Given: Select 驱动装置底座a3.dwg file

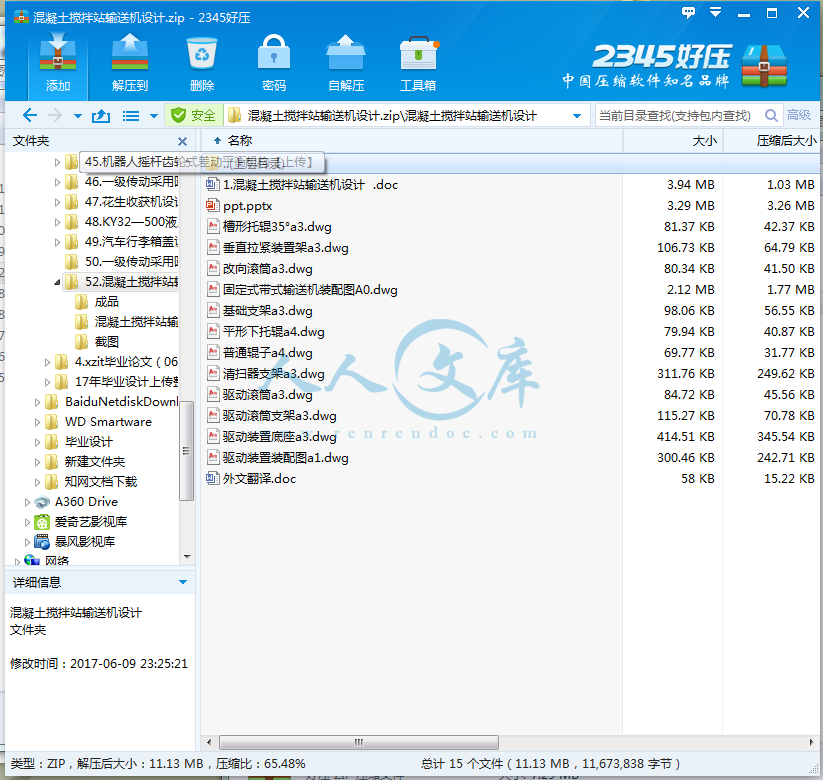Looking at the screenshot, I should point(279,437).
